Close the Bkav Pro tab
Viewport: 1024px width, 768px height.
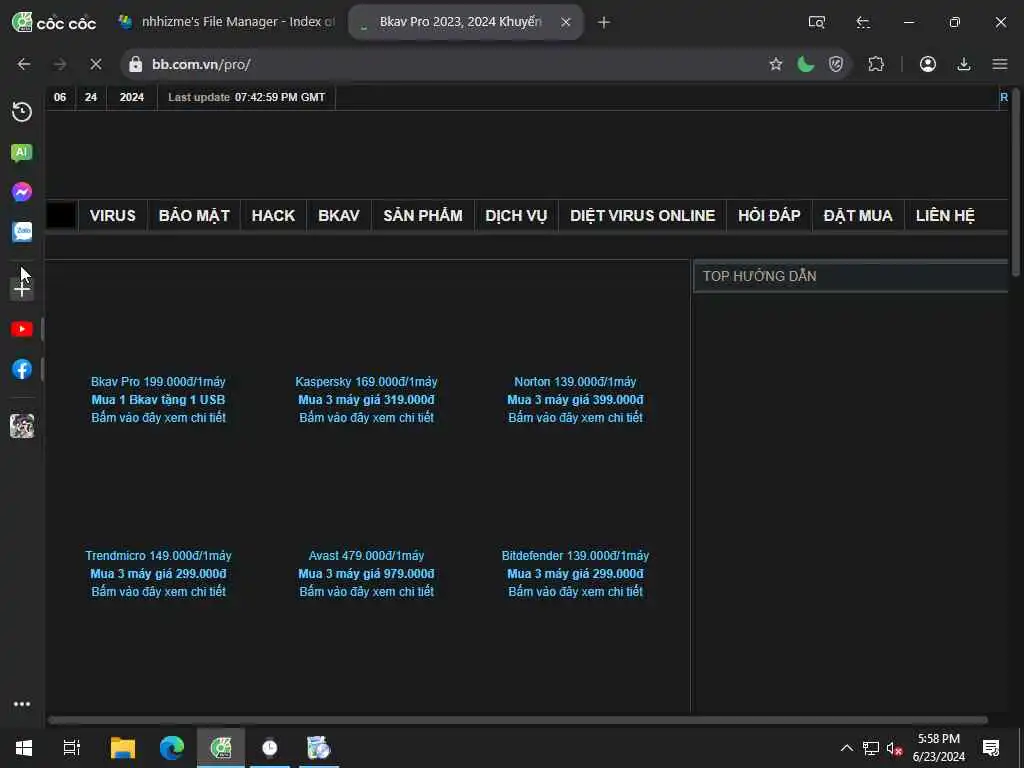[566, 22]
